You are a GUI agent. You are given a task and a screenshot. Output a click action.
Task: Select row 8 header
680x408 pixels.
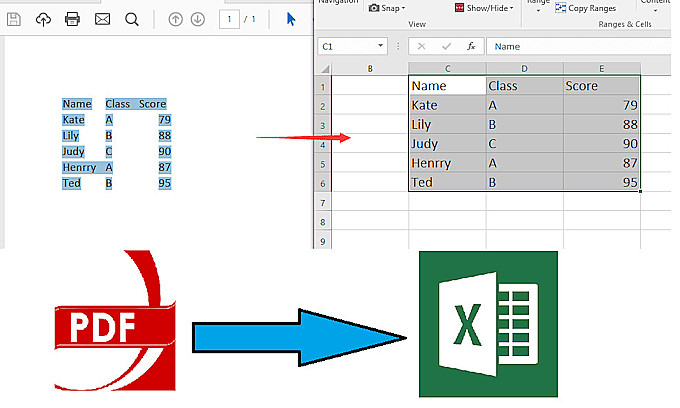click(323, 222)
